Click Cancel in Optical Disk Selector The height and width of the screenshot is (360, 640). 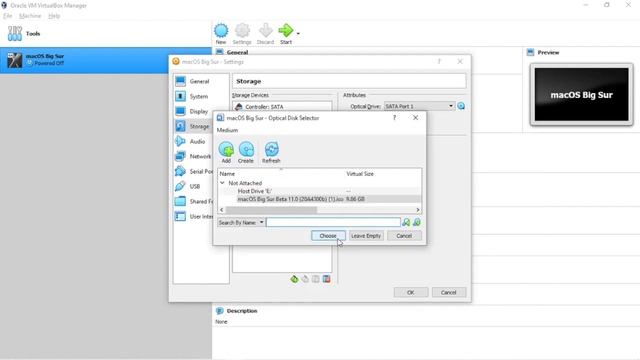coord(404,236)
